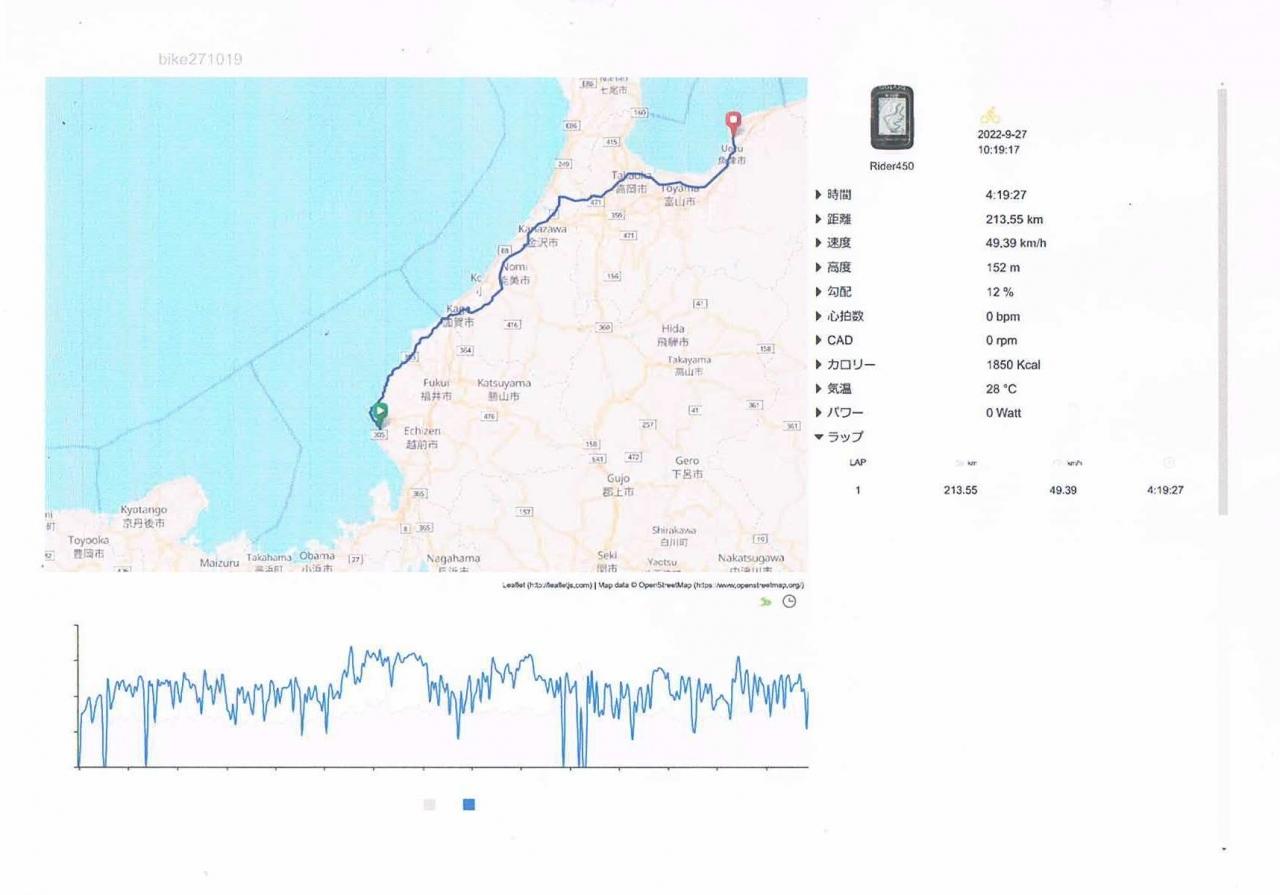Click the green start marker on the map
This screenshot has width=1280, height=895.
coord(379,414)
